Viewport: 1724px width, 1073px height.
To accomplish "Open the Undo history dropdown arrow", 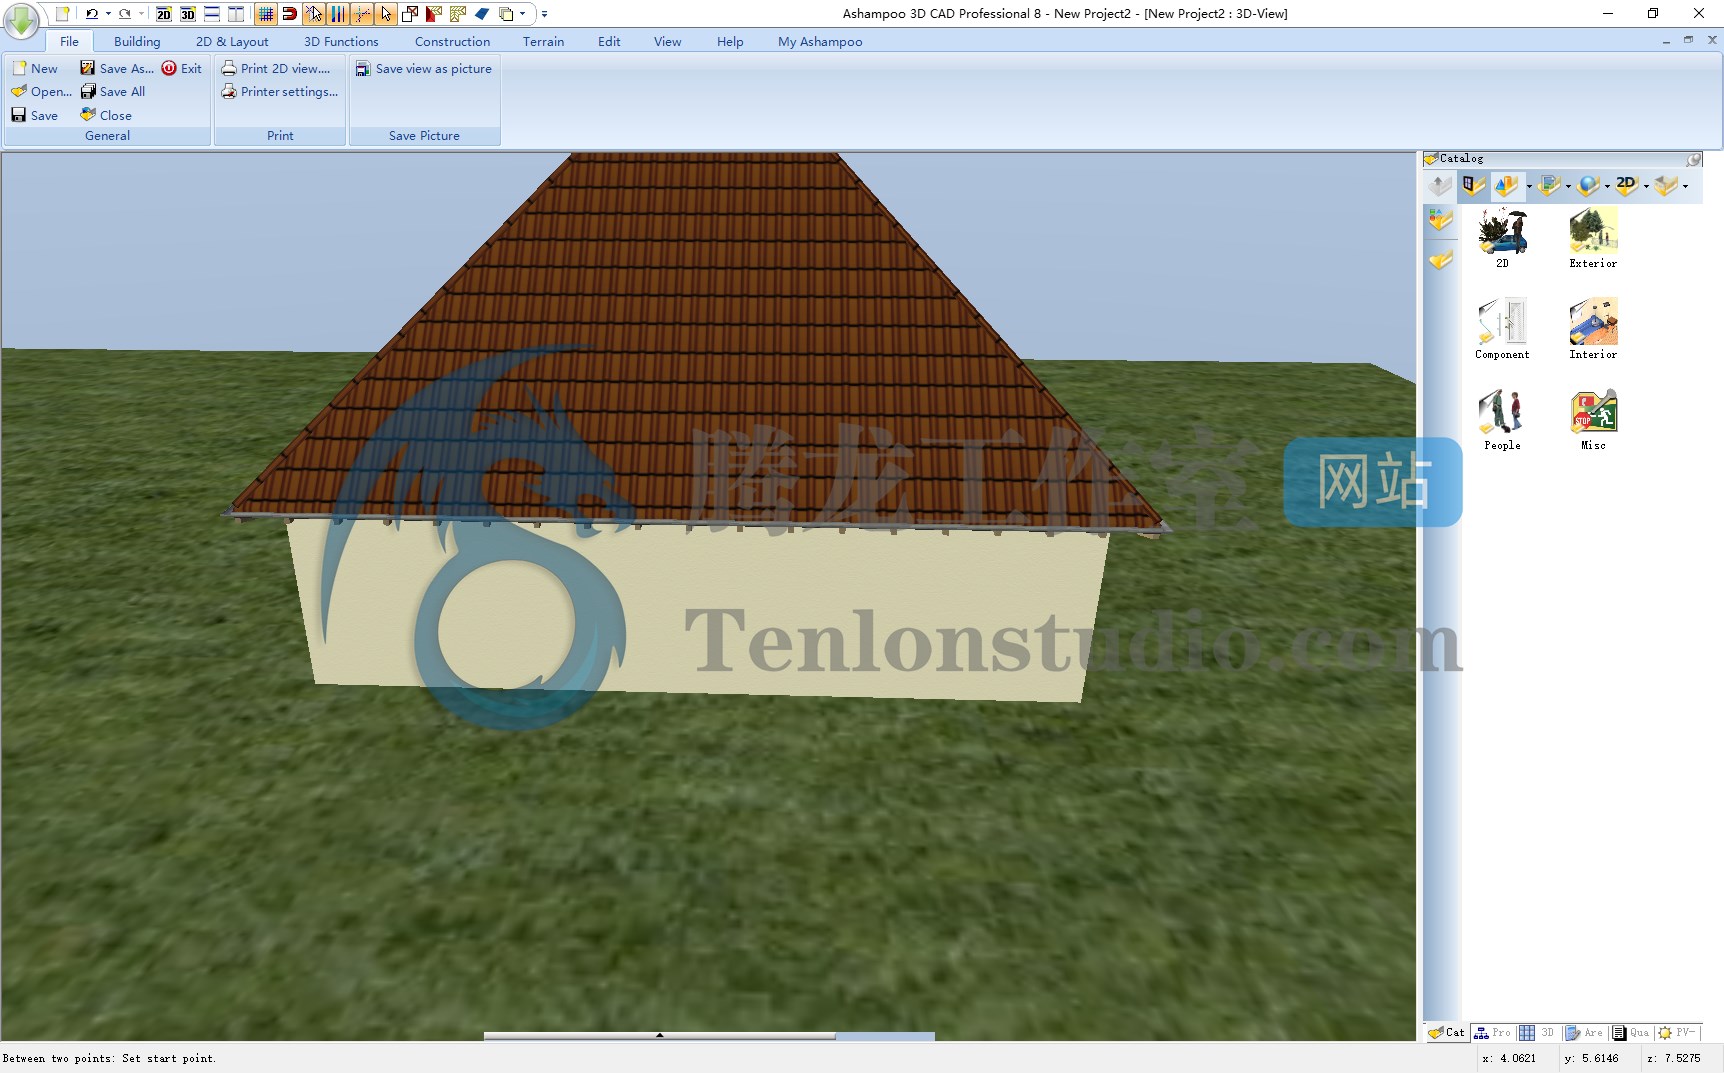I will coord(108,14).
